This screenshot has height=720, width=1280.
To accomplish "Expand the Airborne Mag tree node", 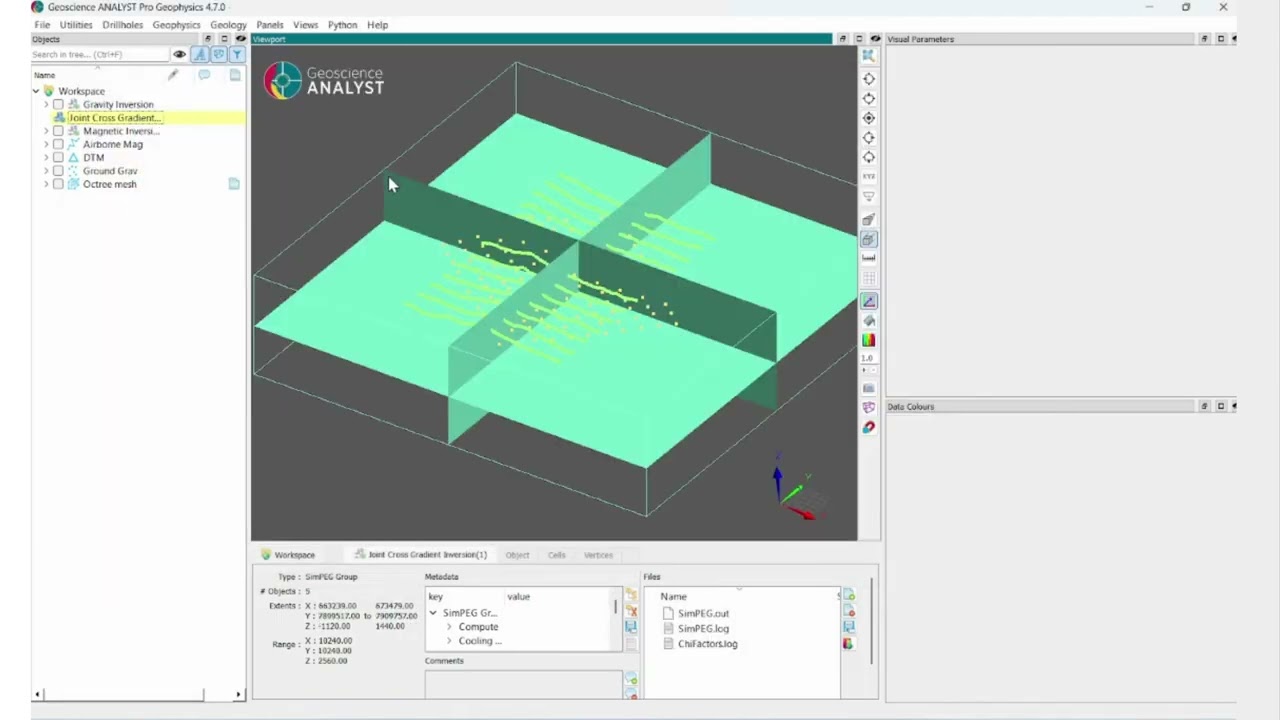I will coord(46,144).
